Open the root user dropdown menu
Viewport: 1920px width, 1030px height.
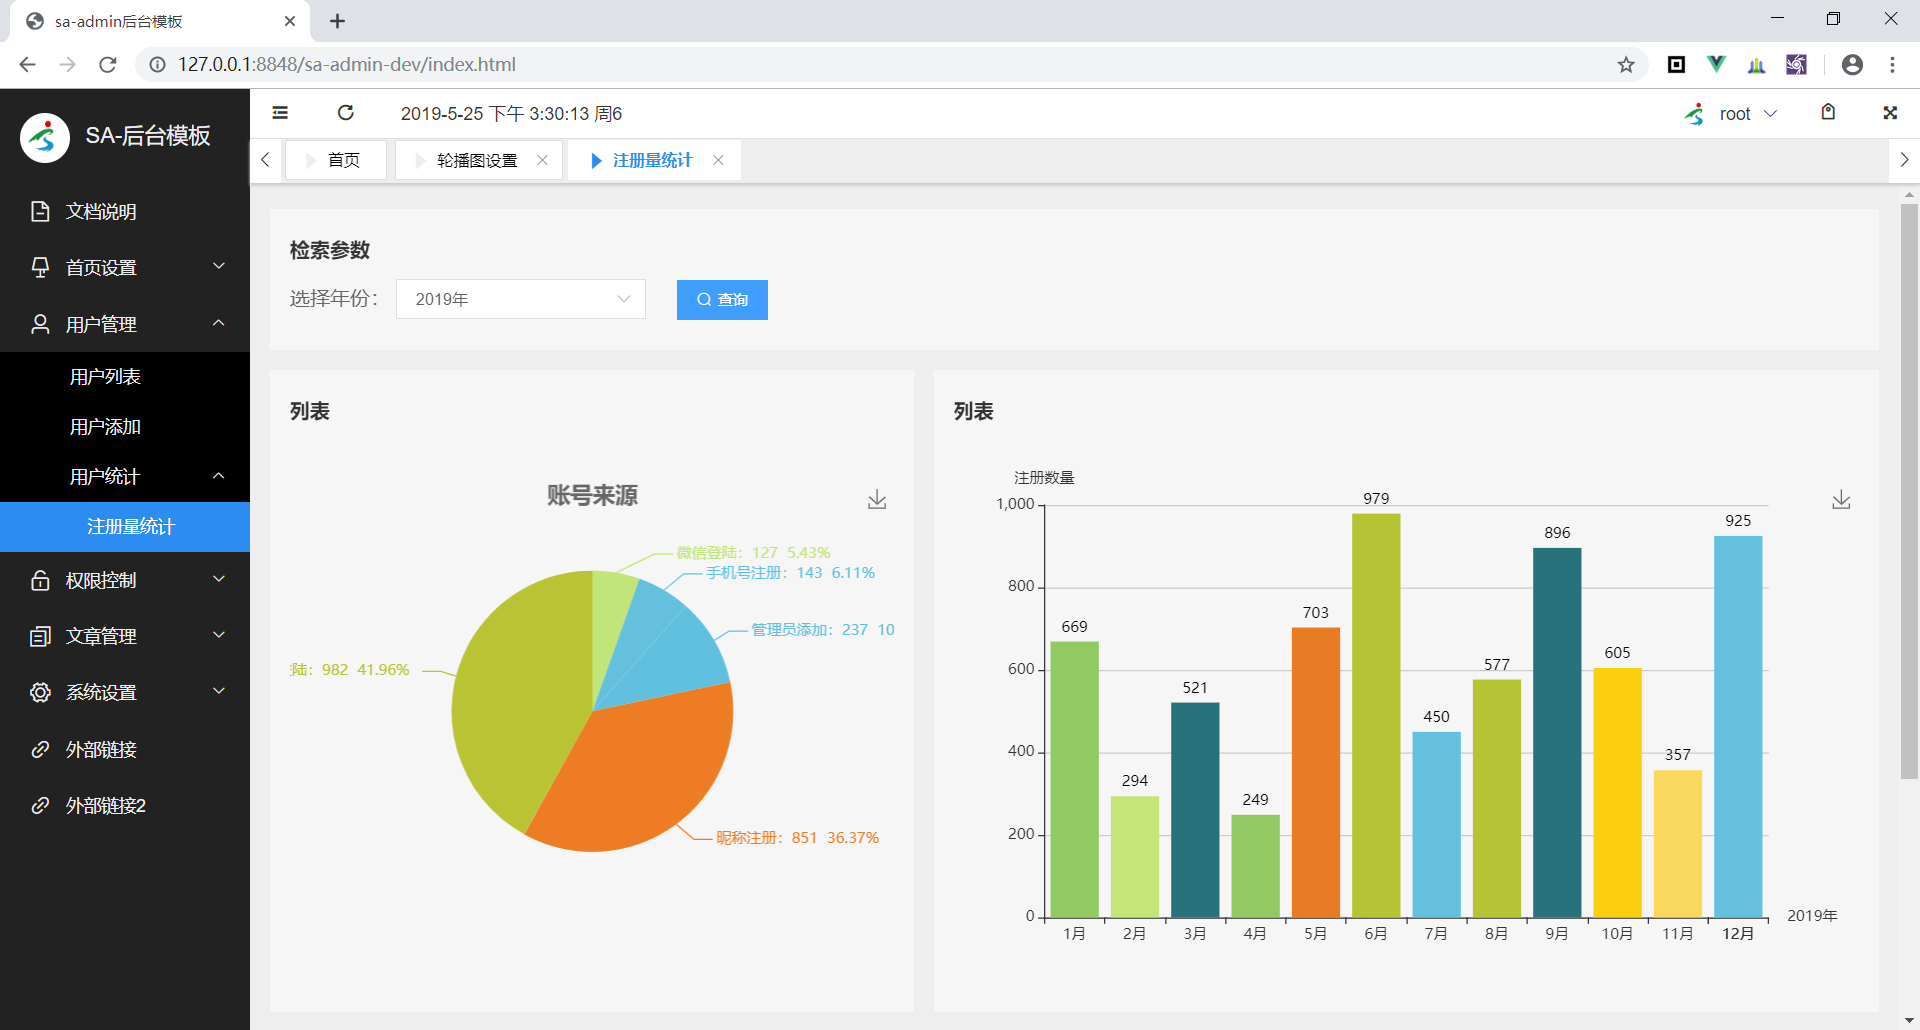1732,114
